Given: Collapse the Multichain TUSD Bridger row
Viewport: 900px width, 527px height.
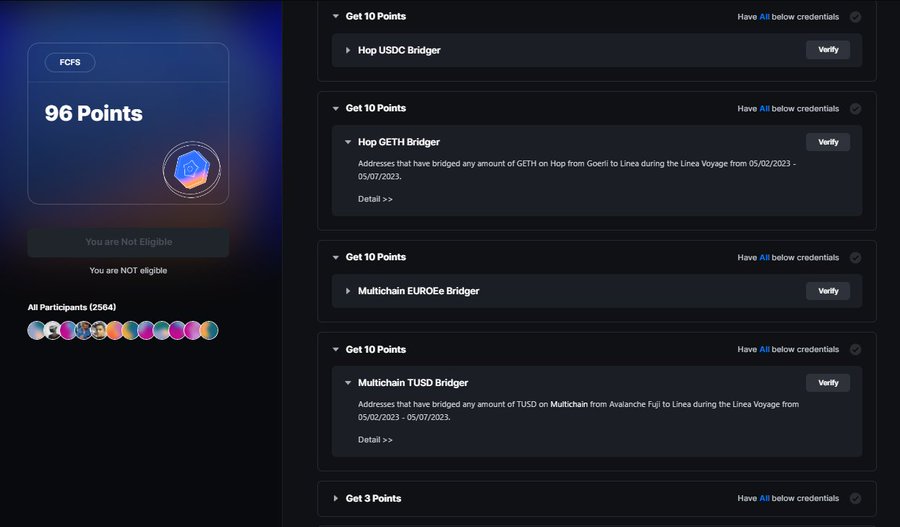Looking at the screenshot, I should (348, 383).
